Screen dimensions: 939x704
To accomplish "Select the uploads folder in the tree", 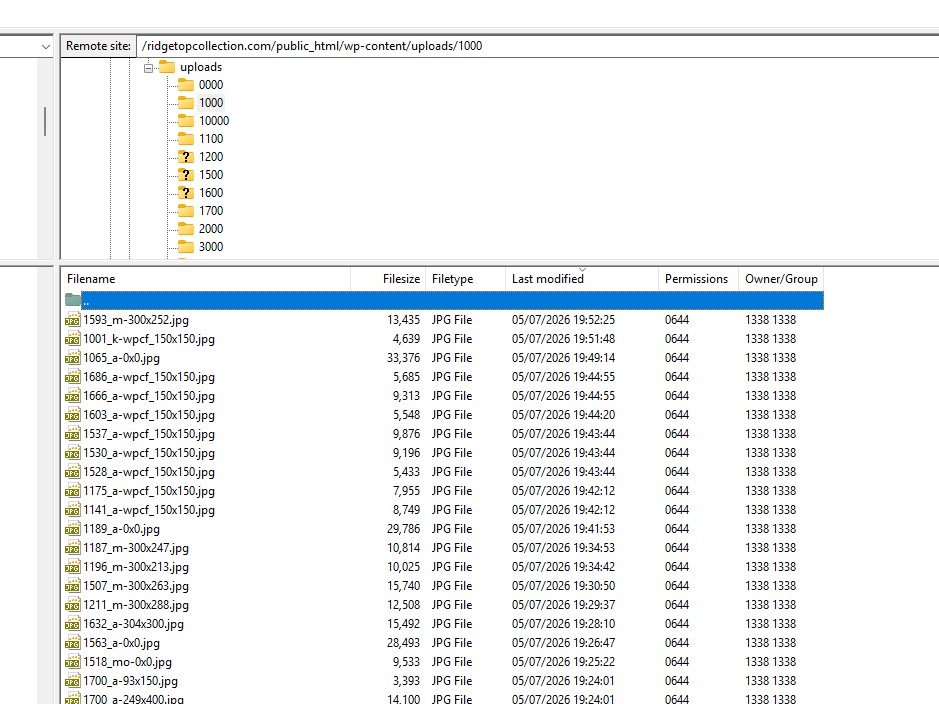I will (201, 67).
